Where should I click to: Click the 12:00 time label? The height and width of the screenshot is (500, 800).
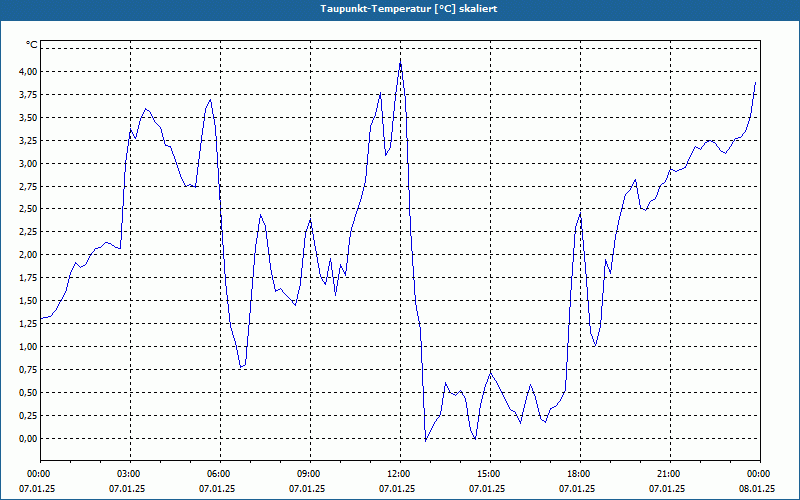[x=397, y=474]
